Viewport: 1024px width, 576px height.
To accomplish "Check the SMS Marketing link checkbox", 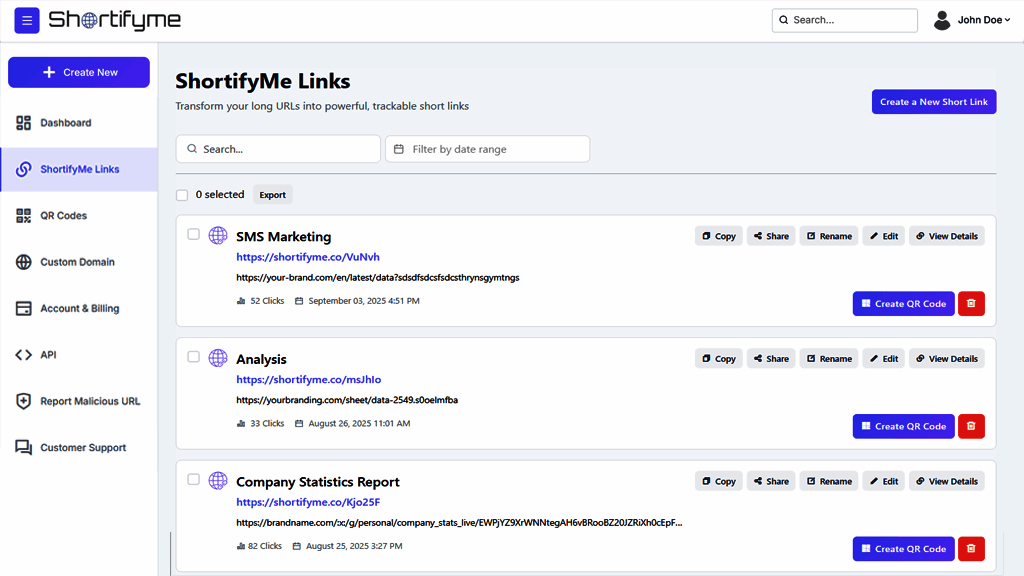I will click(x=194, y=235).
